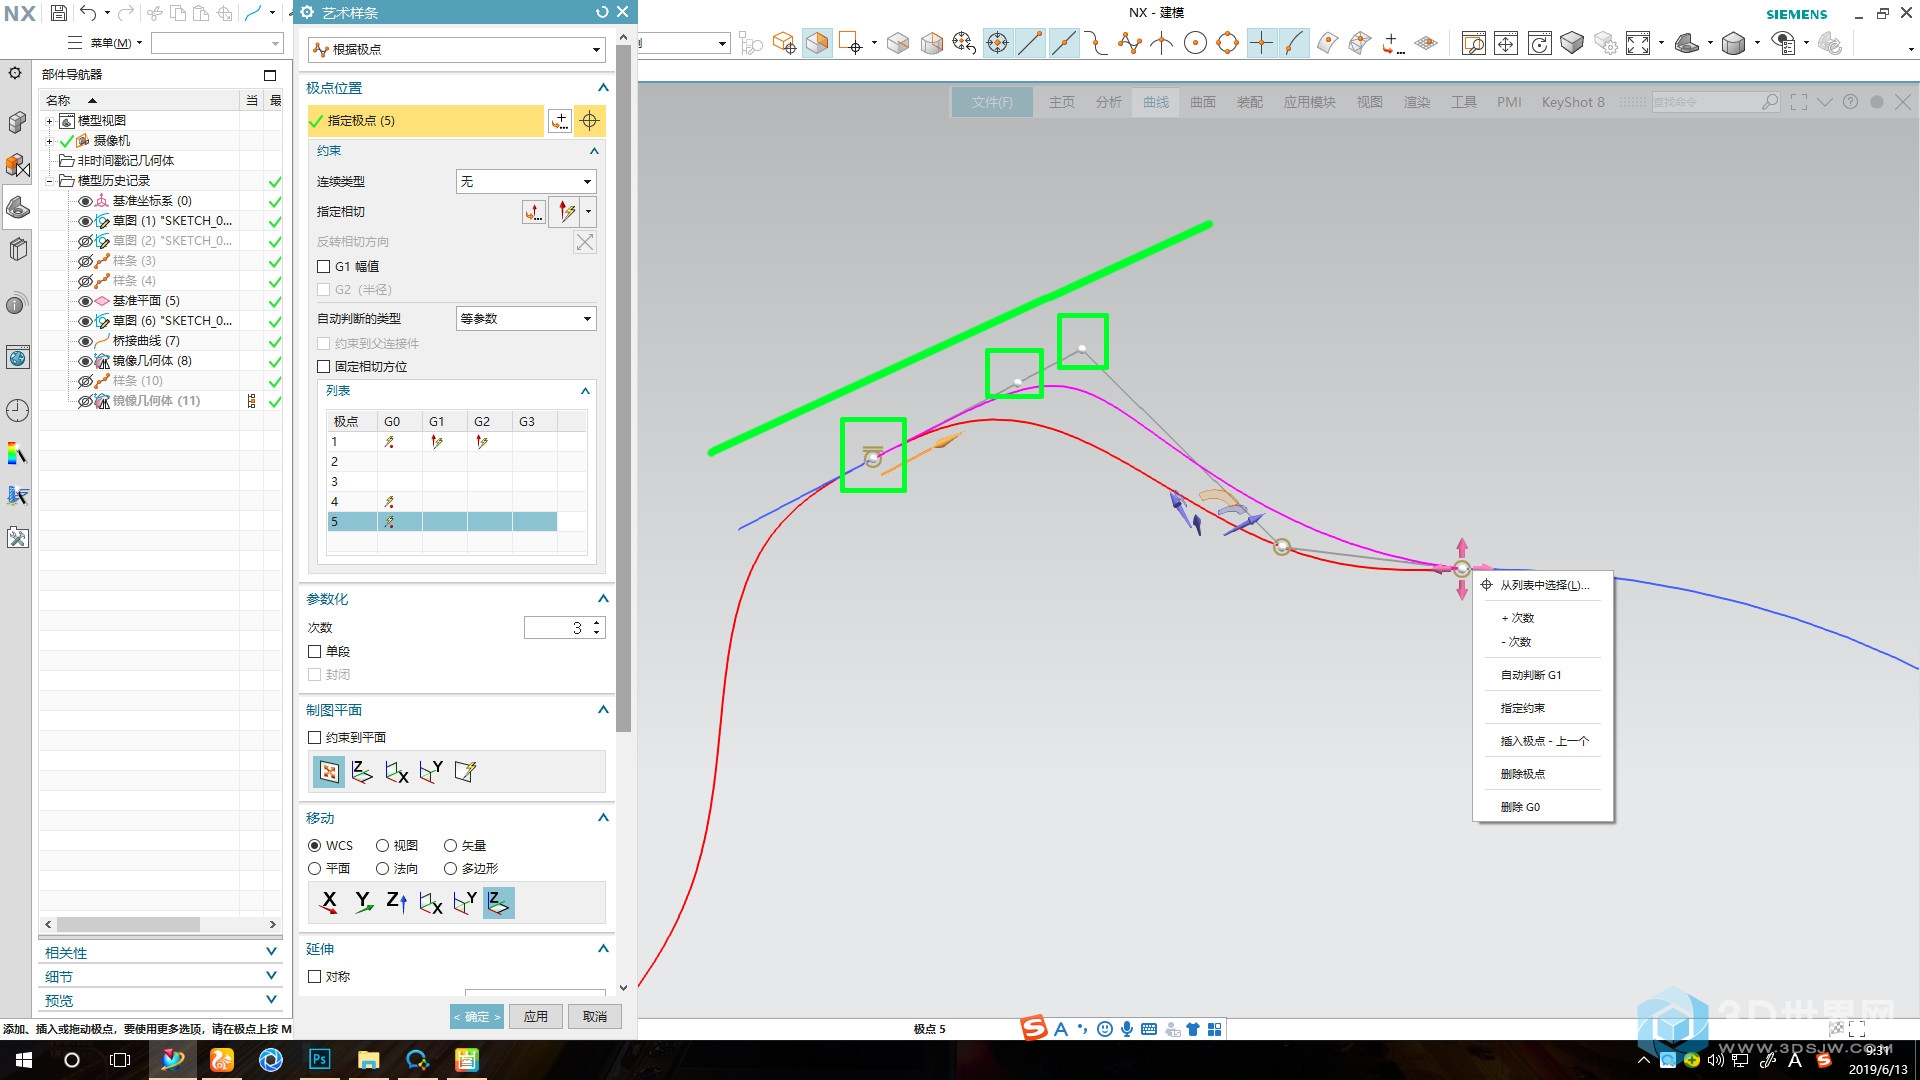Select the X direction move icon
This screenshot has width=1920, height=1080.
[329, 903]
